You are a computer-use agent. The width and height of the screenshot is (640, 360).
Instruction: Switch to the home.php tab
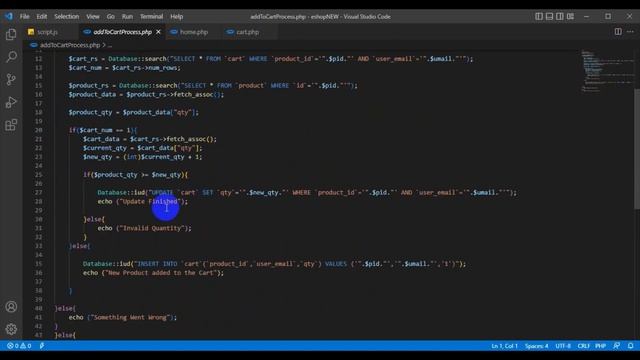(193, 32)
